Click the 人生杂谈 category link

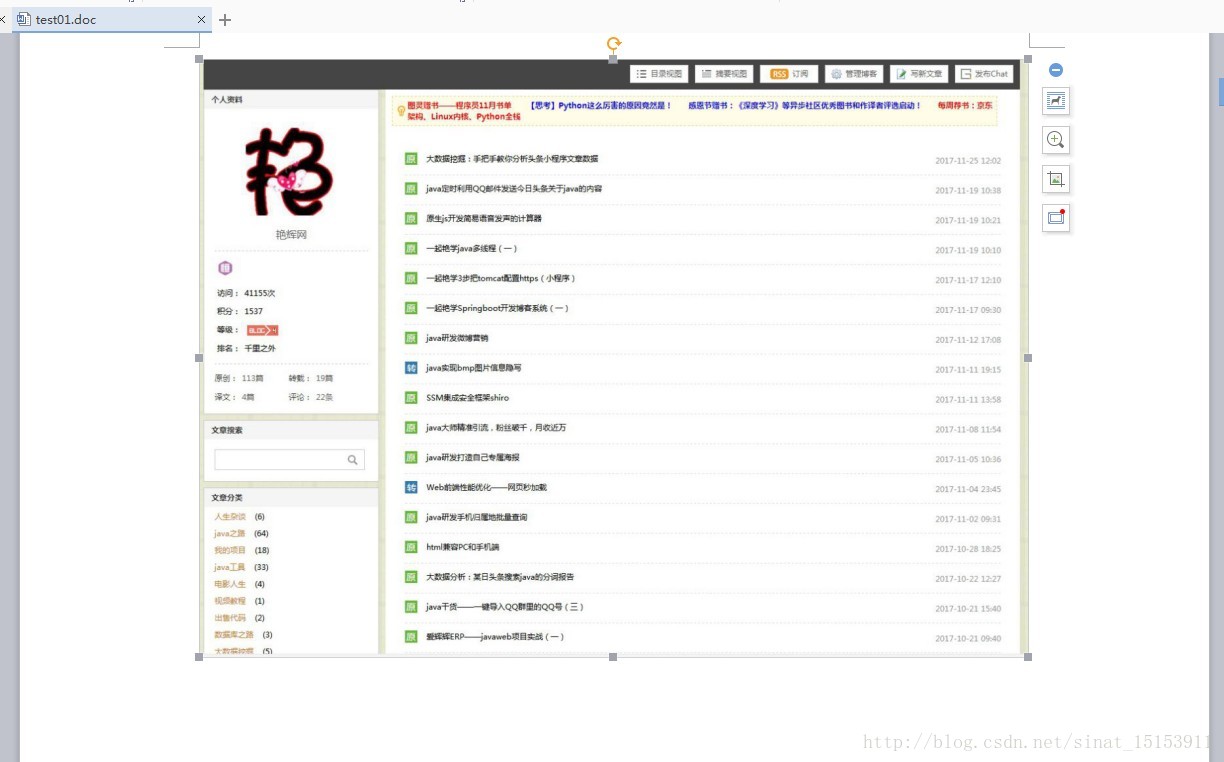(x=230, y=517)
